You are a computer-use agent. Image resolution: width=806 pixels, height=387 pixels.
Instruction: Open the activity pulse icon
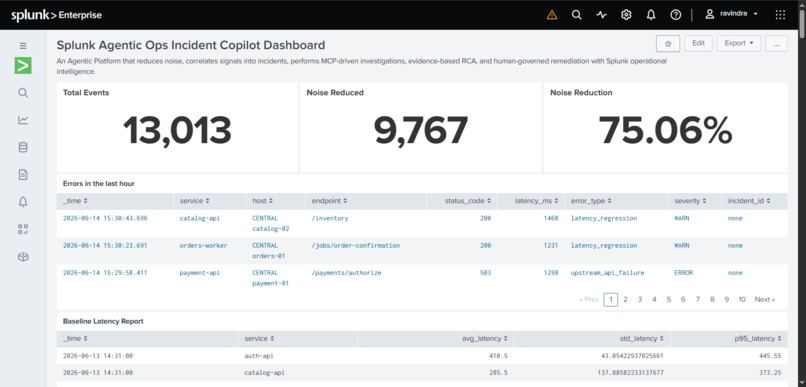(x=601, y=15)
